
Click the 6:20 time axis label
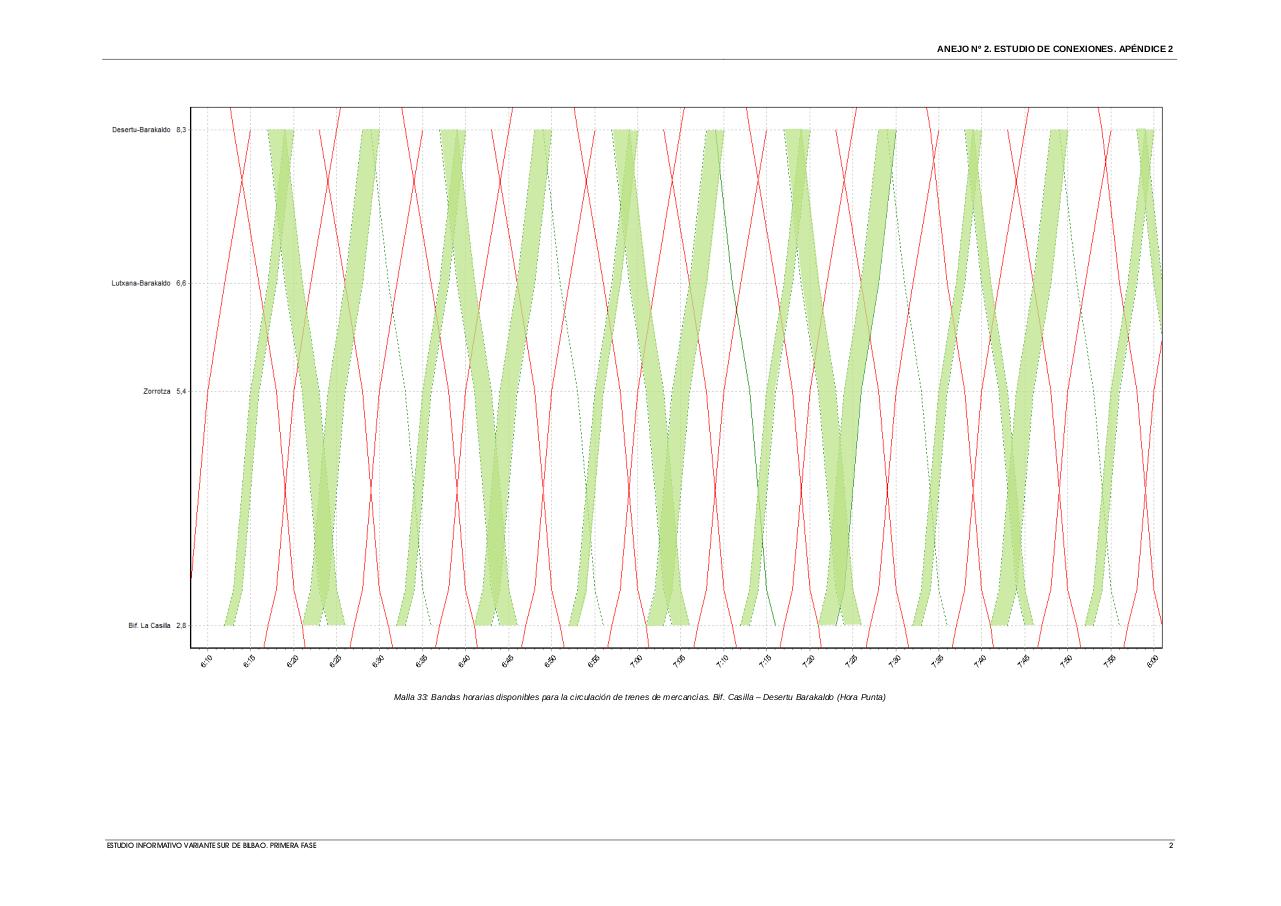tap(292, 661)
